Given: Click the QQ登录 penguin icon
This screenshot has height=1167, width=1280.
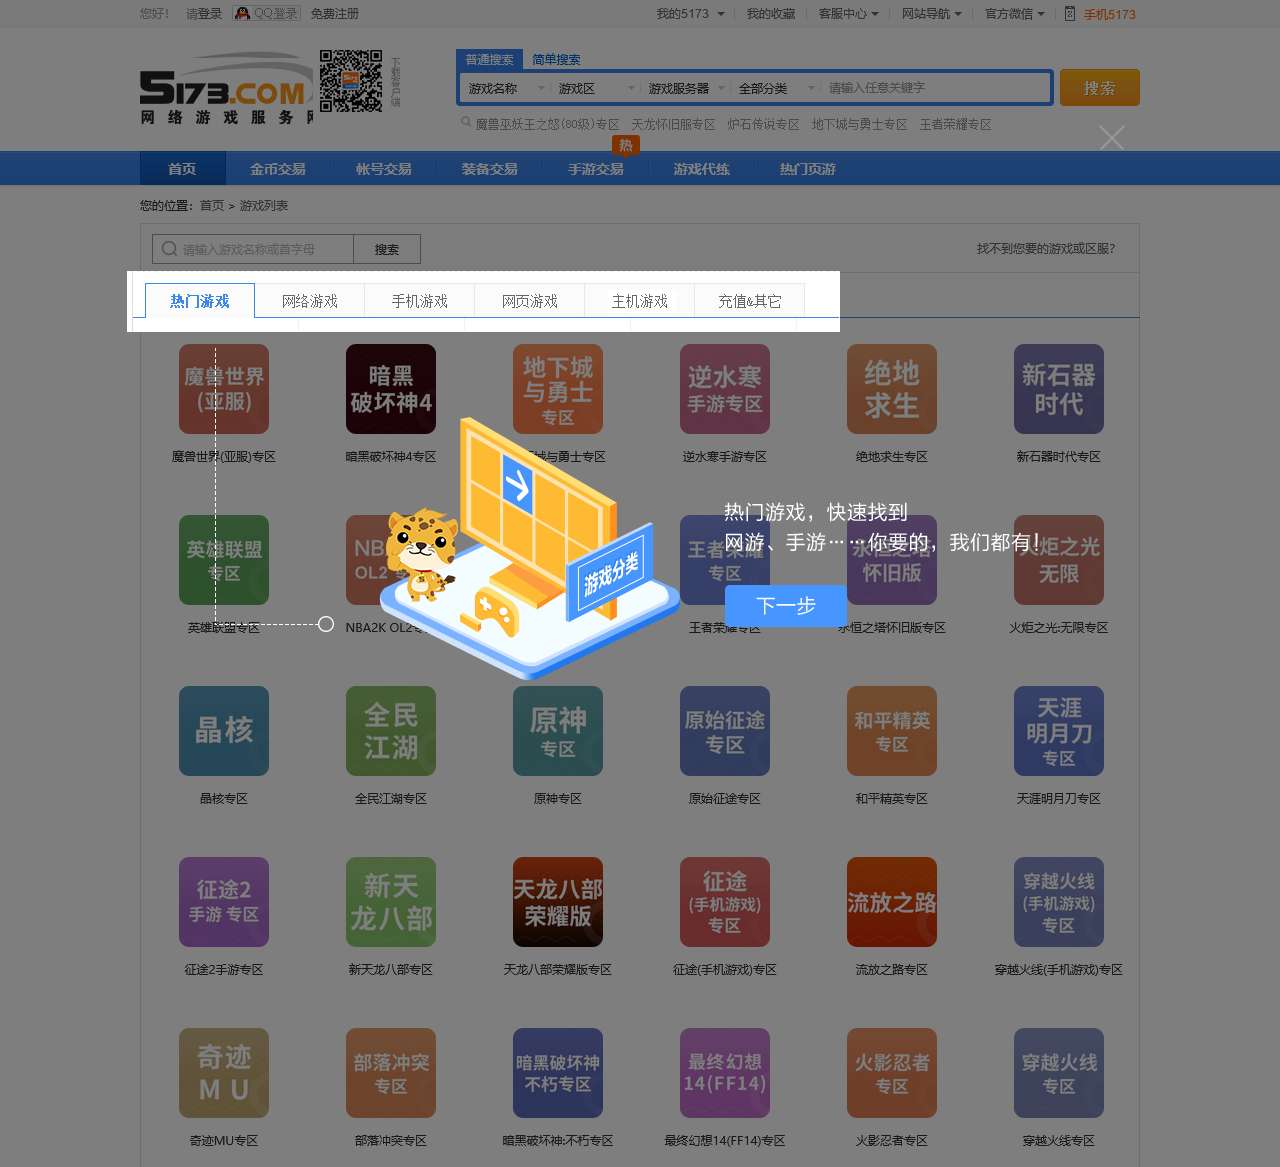Looking at the screenshot, I should pos(242,13).
